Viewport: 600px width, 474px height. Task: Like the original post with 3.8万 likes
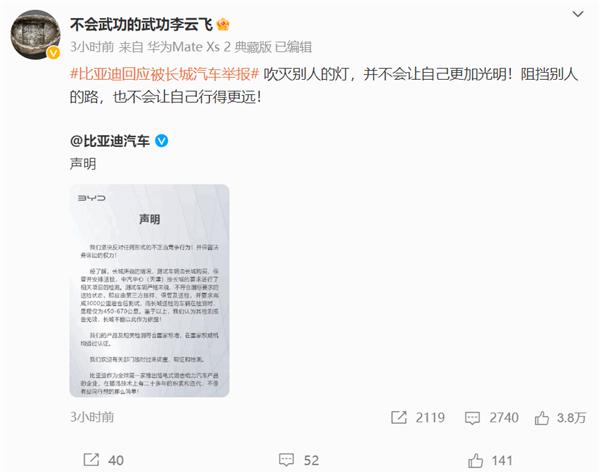[542, 418]
